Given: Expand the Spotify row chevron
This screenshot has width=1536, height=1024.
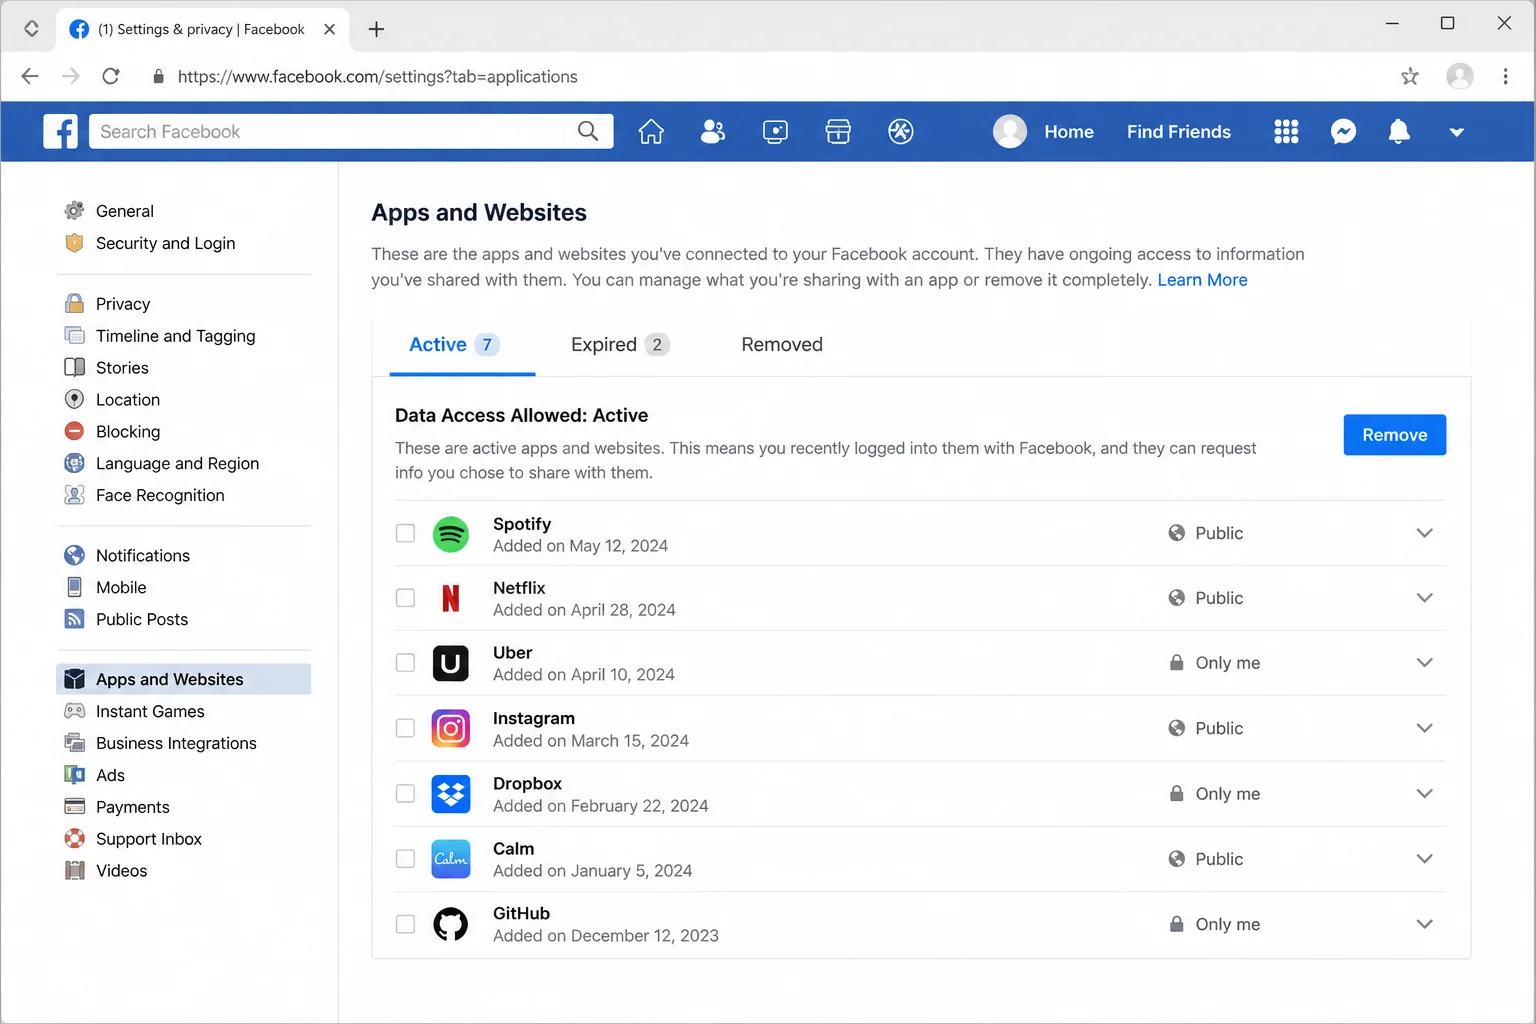Looking at the screenshot, I should 1424,533.
